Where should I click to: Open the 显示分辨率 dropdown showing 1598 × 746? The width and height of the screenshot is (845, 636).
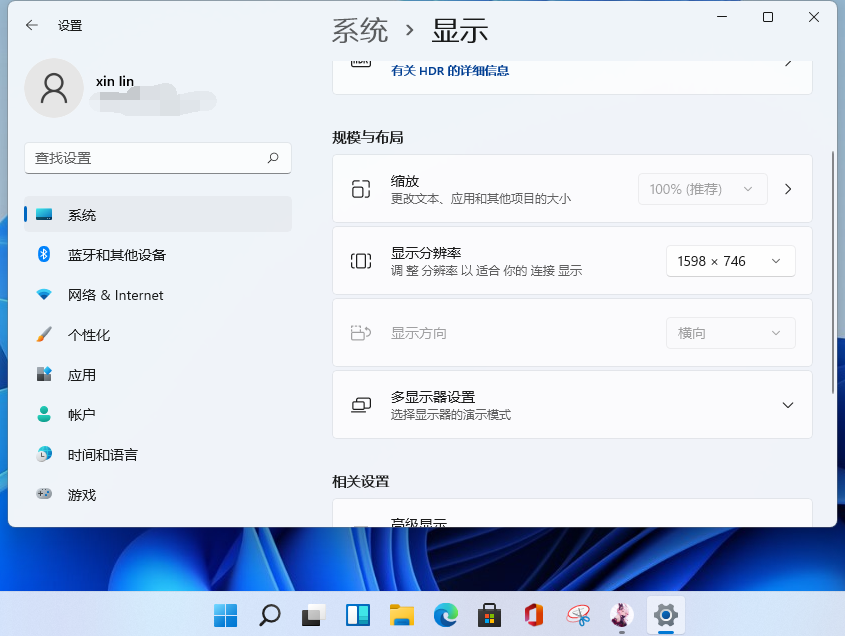[730, 261]
